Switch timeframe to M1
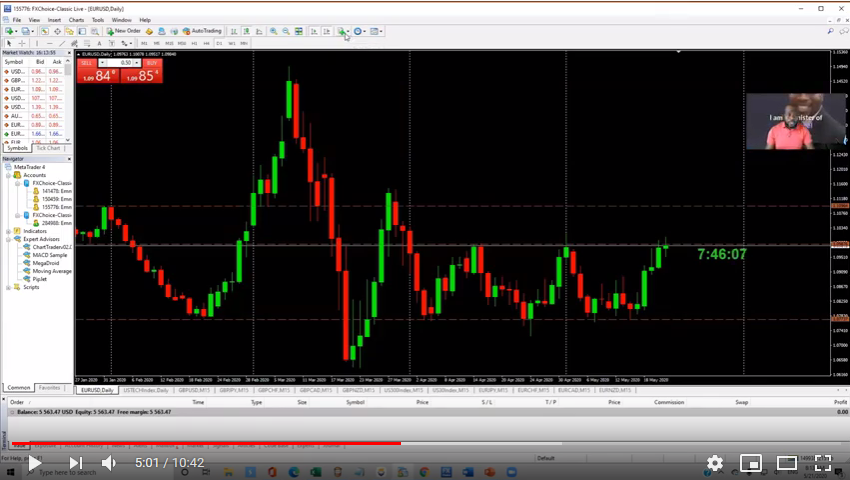The height and width of the screenshot is (480, 850). pyautogui.click(x=144, y=43)
